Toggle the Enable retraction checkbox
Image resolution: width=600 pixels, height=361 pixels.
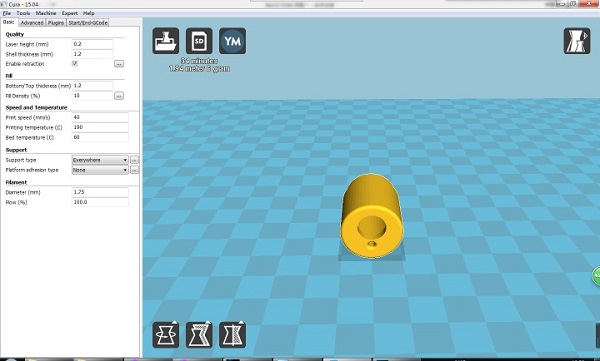click(75, 64)
